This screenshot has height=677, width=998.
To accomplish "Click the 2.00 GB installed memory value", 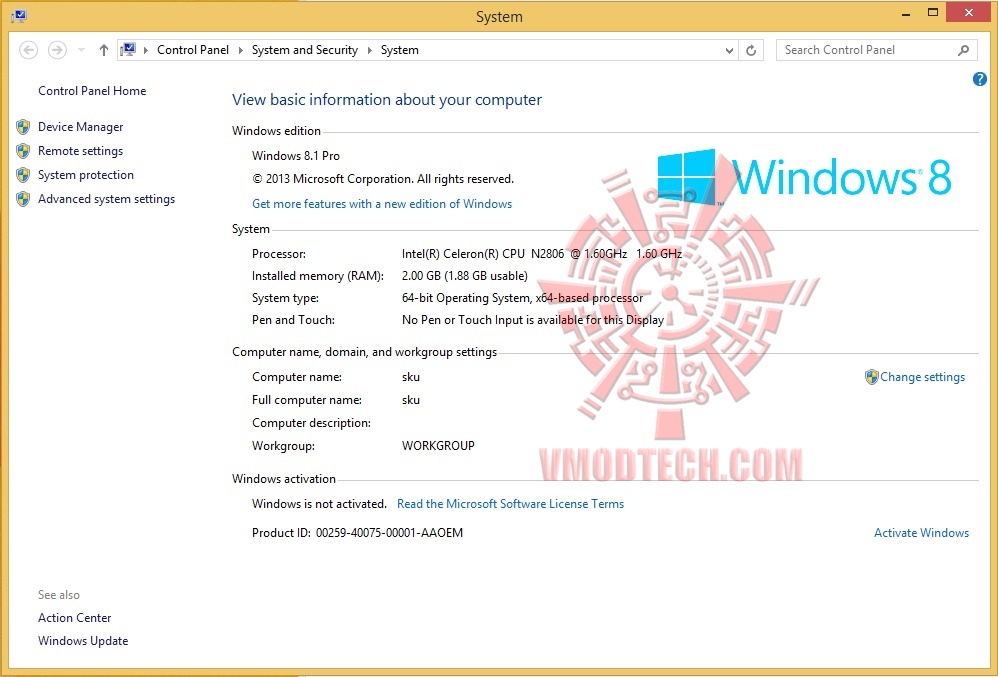I will (x=465, y=276).
